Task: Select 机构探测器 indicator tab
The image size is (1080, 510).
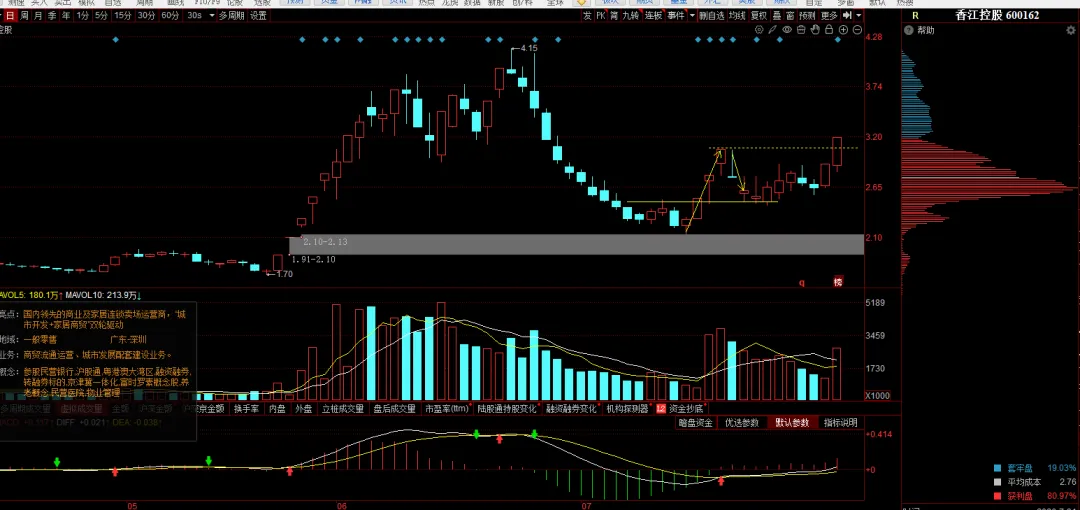Action: pyautogui.click(x=627, y=409)
